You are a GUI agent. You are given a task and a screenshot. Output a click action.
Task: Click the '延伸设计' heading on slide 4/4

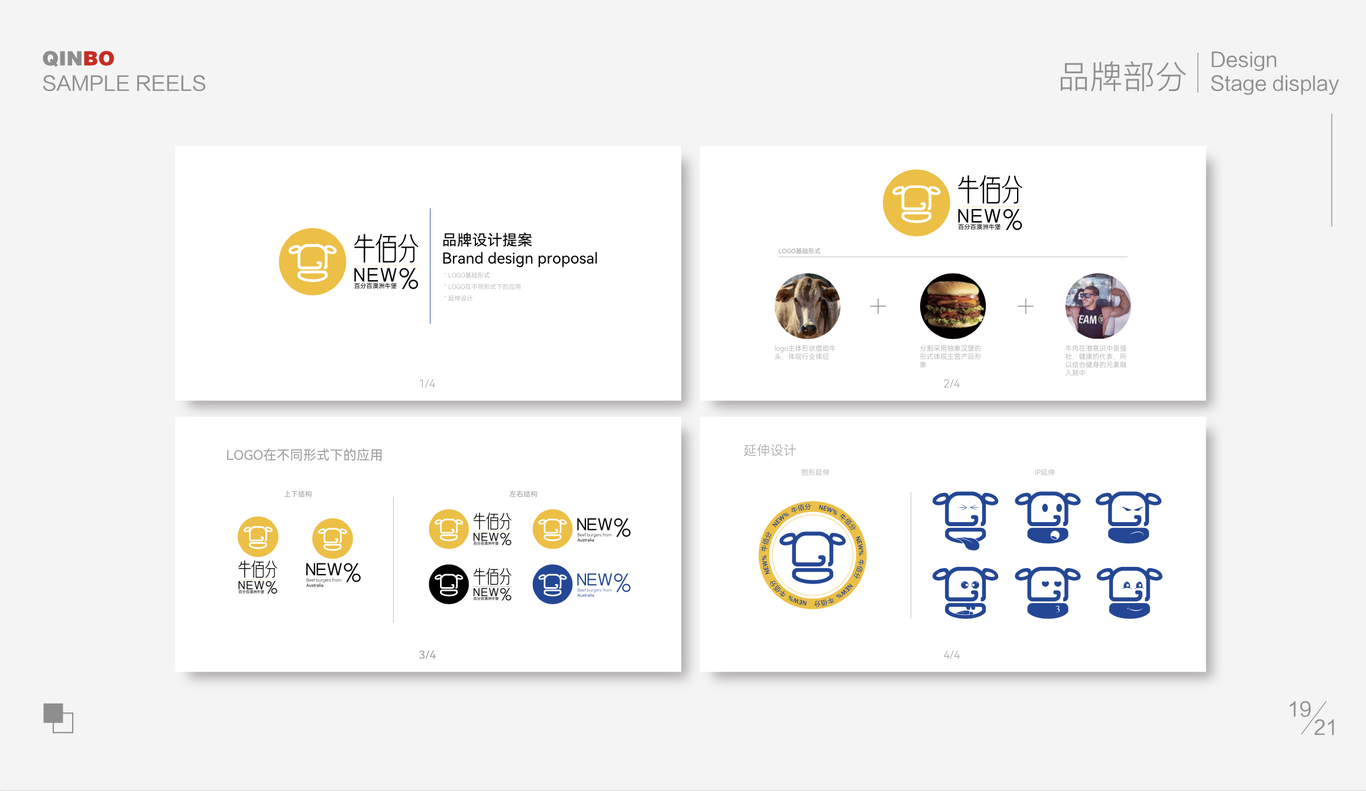pos(770,451)
